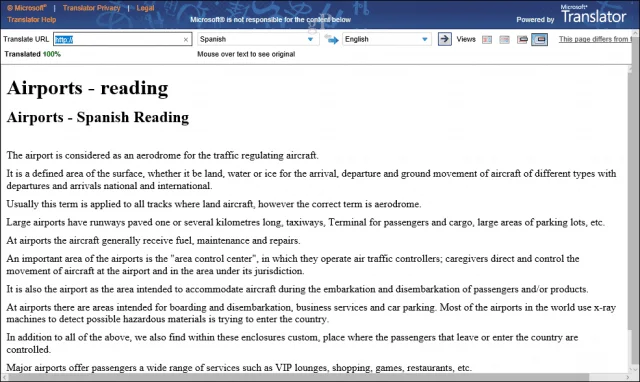The width and height of the screenshot is (640, 382).
Task: Open the Translator Help link
Action: coord(32,20)
